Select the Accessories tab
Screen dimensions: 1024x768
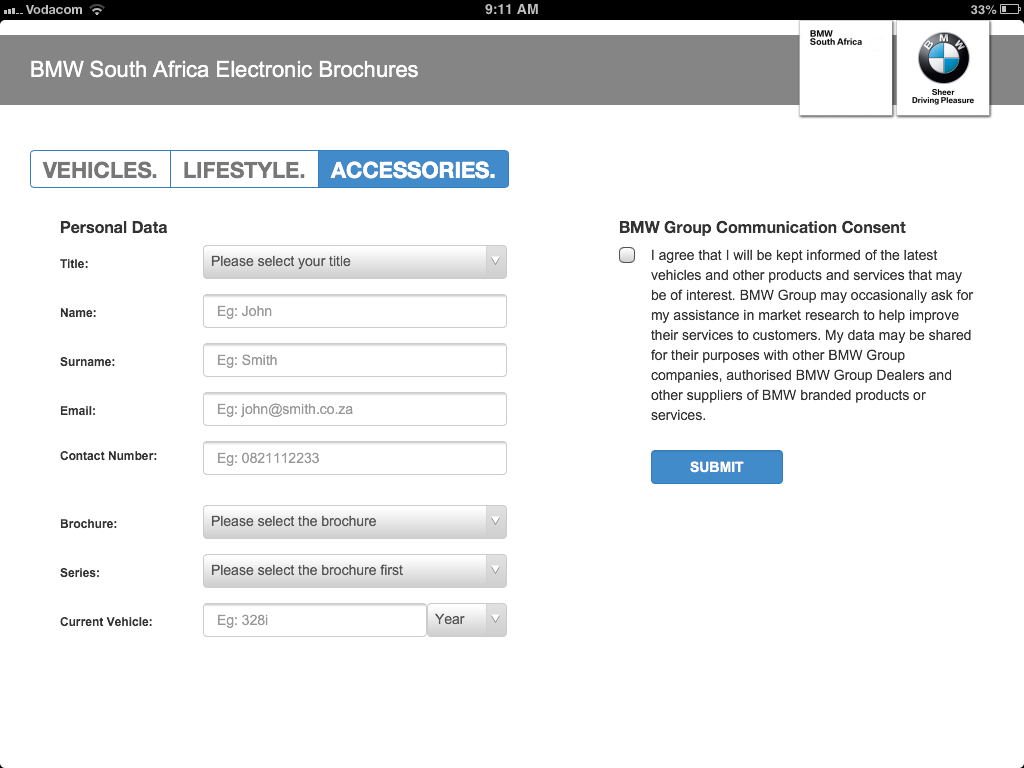click(x=413, y=170)
